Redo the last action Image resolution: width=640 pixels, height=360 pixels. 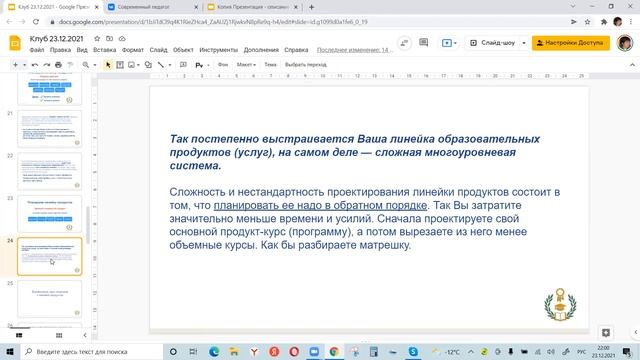(x=47, y=65)
